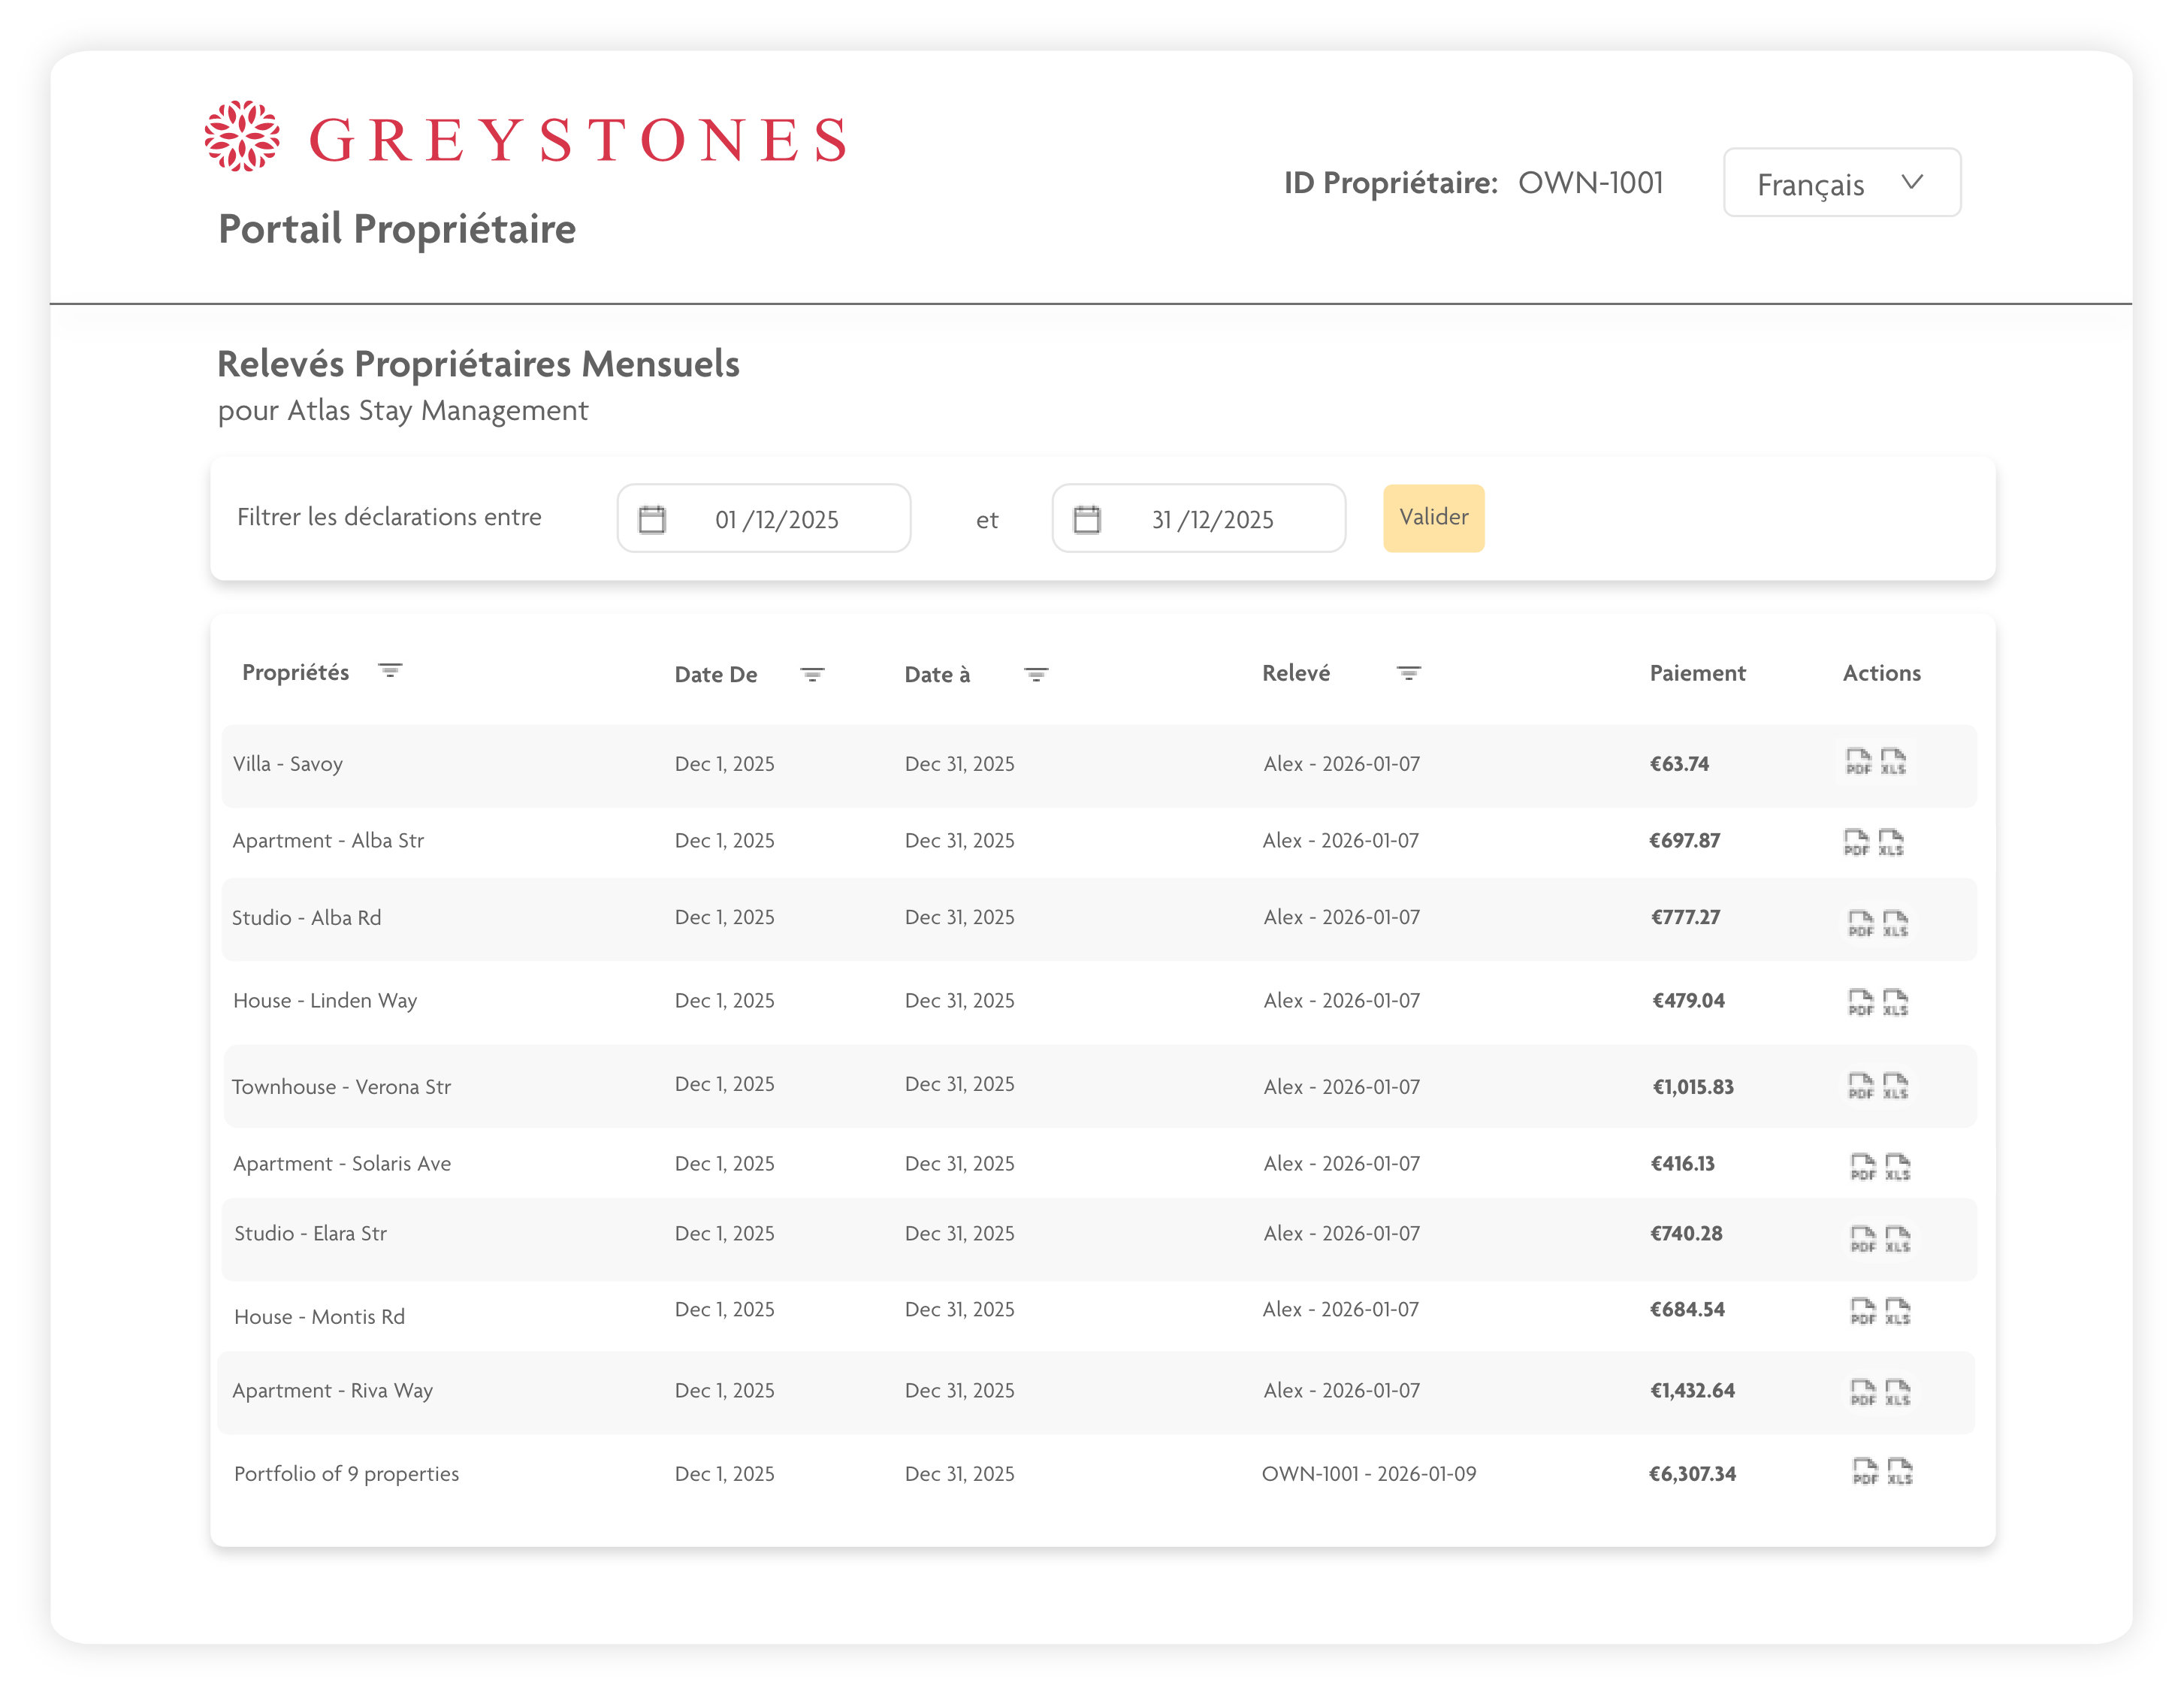The width and height of the screenshot is (2184, 1695).
Task: Edit the 31/12/2025 end date field
Action: click(x=1212, y=520)
